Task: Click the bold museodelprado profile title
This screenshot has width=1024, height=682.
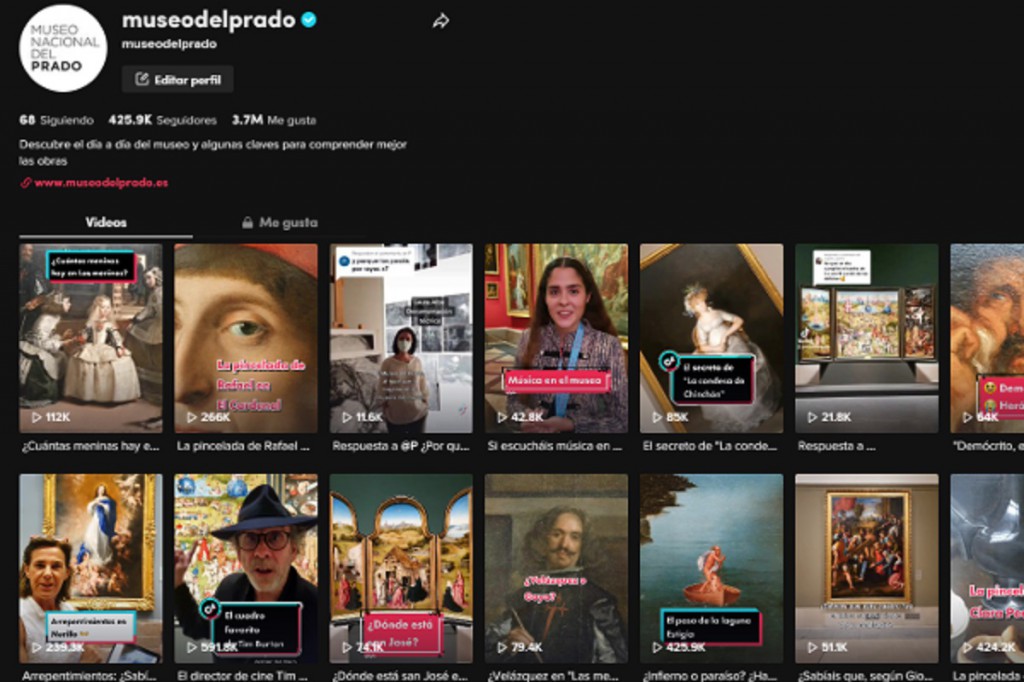Action: [209, 20]
